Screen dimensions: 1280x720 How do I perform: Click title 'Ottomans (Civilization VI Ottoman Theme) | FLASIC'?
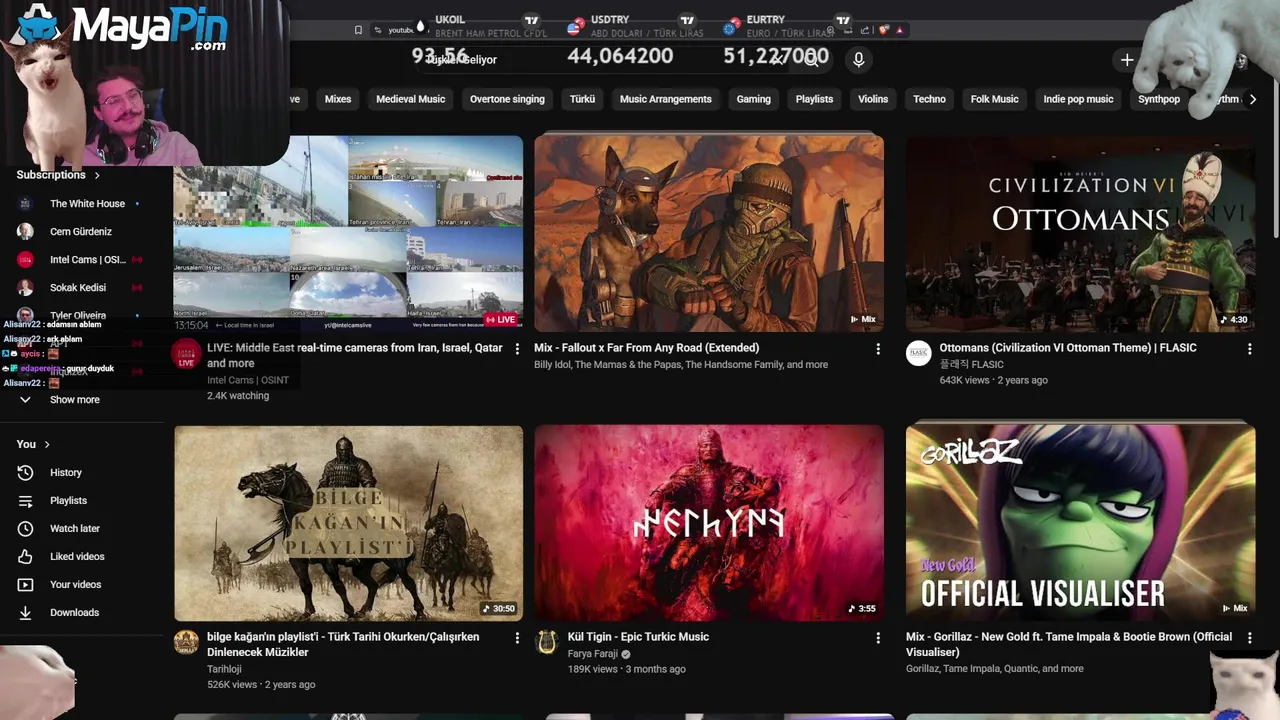(1068, 348)
